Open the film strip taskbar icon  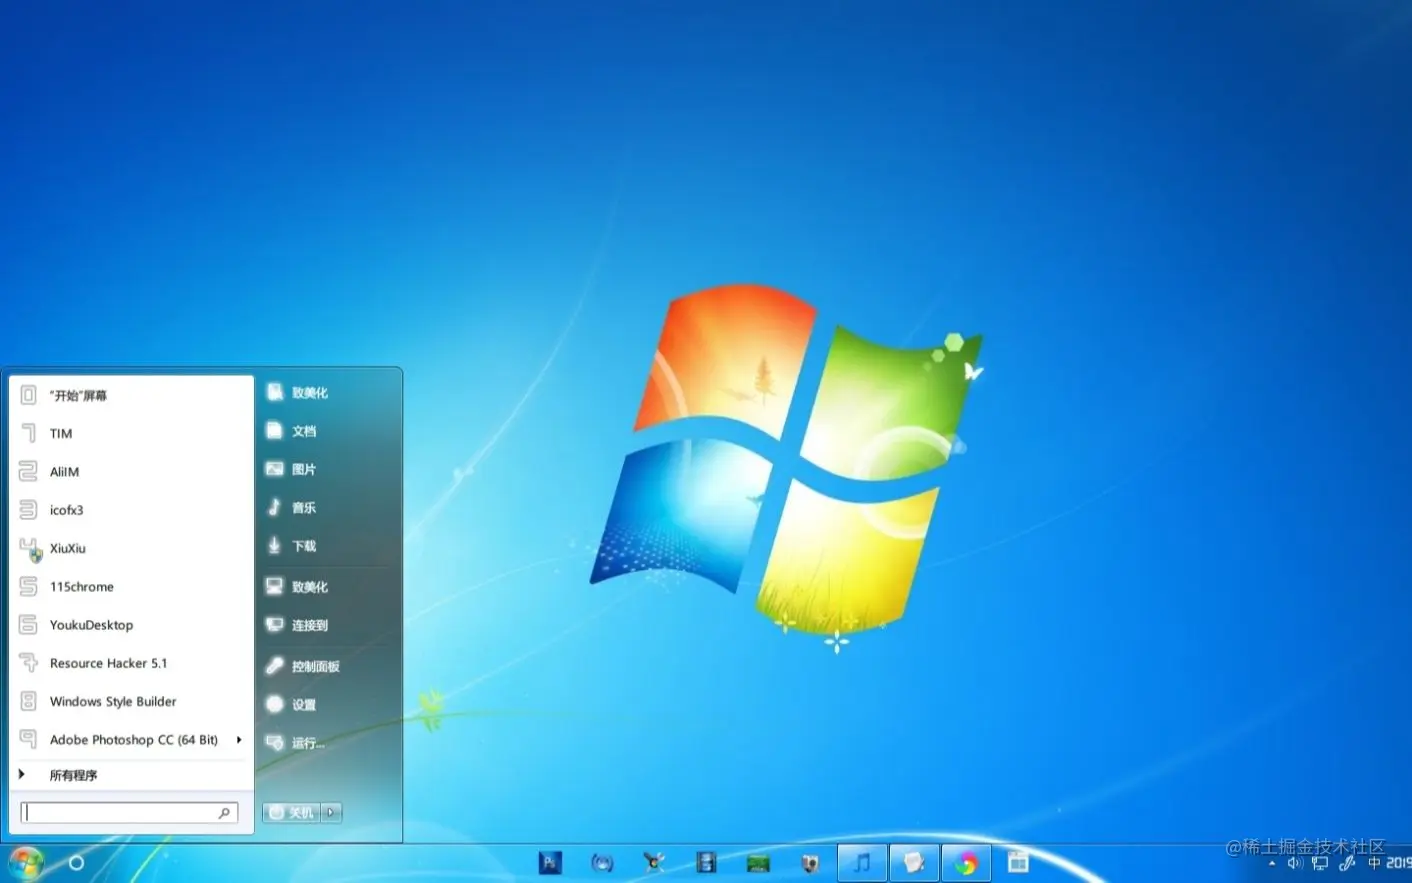coord(706,863)
